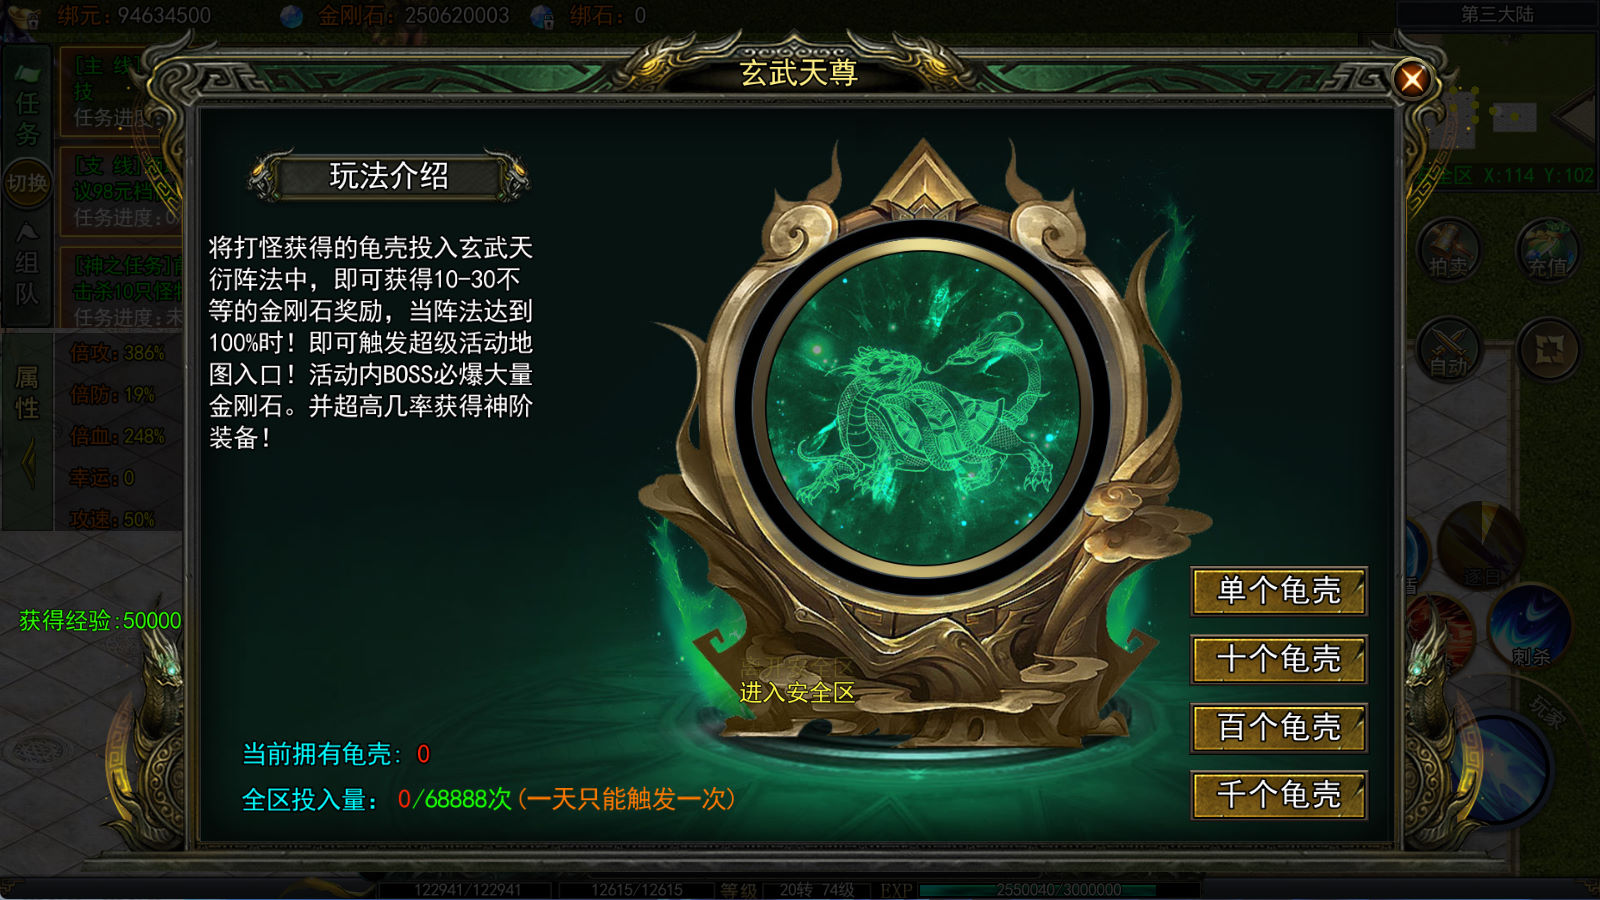Image resolution: width=1600 pixels, height=900 pixels.
Task: Close the 玄武天尊 dialog
Action: pyautogui.click(x=1412, y=79)
